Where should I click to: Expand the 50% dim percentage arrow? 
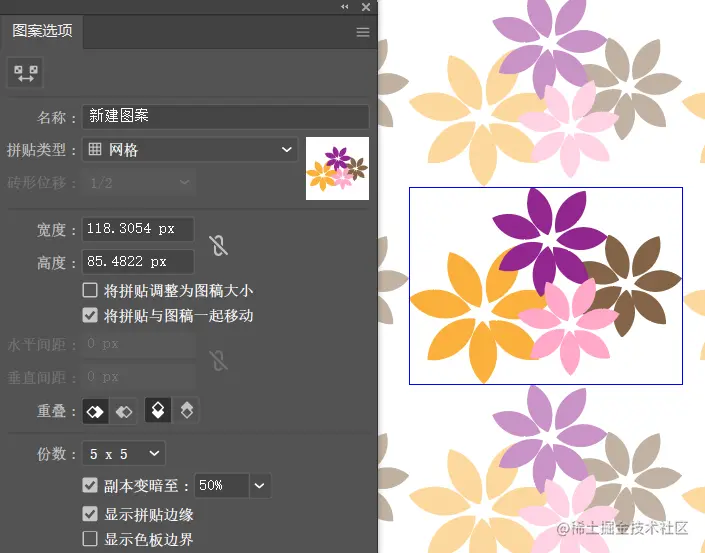(260, 486)
